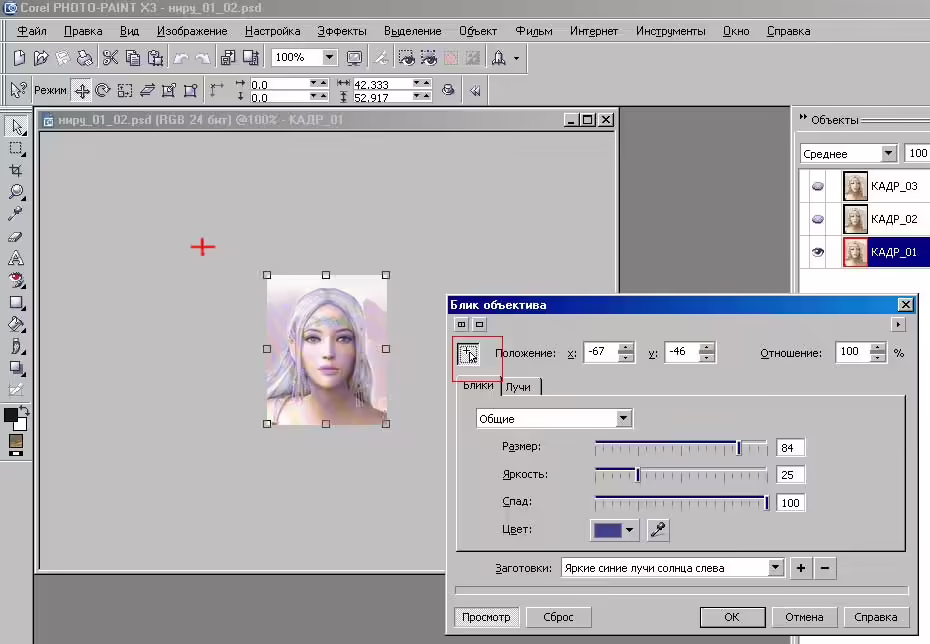This screenshot has width=930, height=644.
Task: Hide the КАДР_01 layer via eye icon
Action: point(817,252)
